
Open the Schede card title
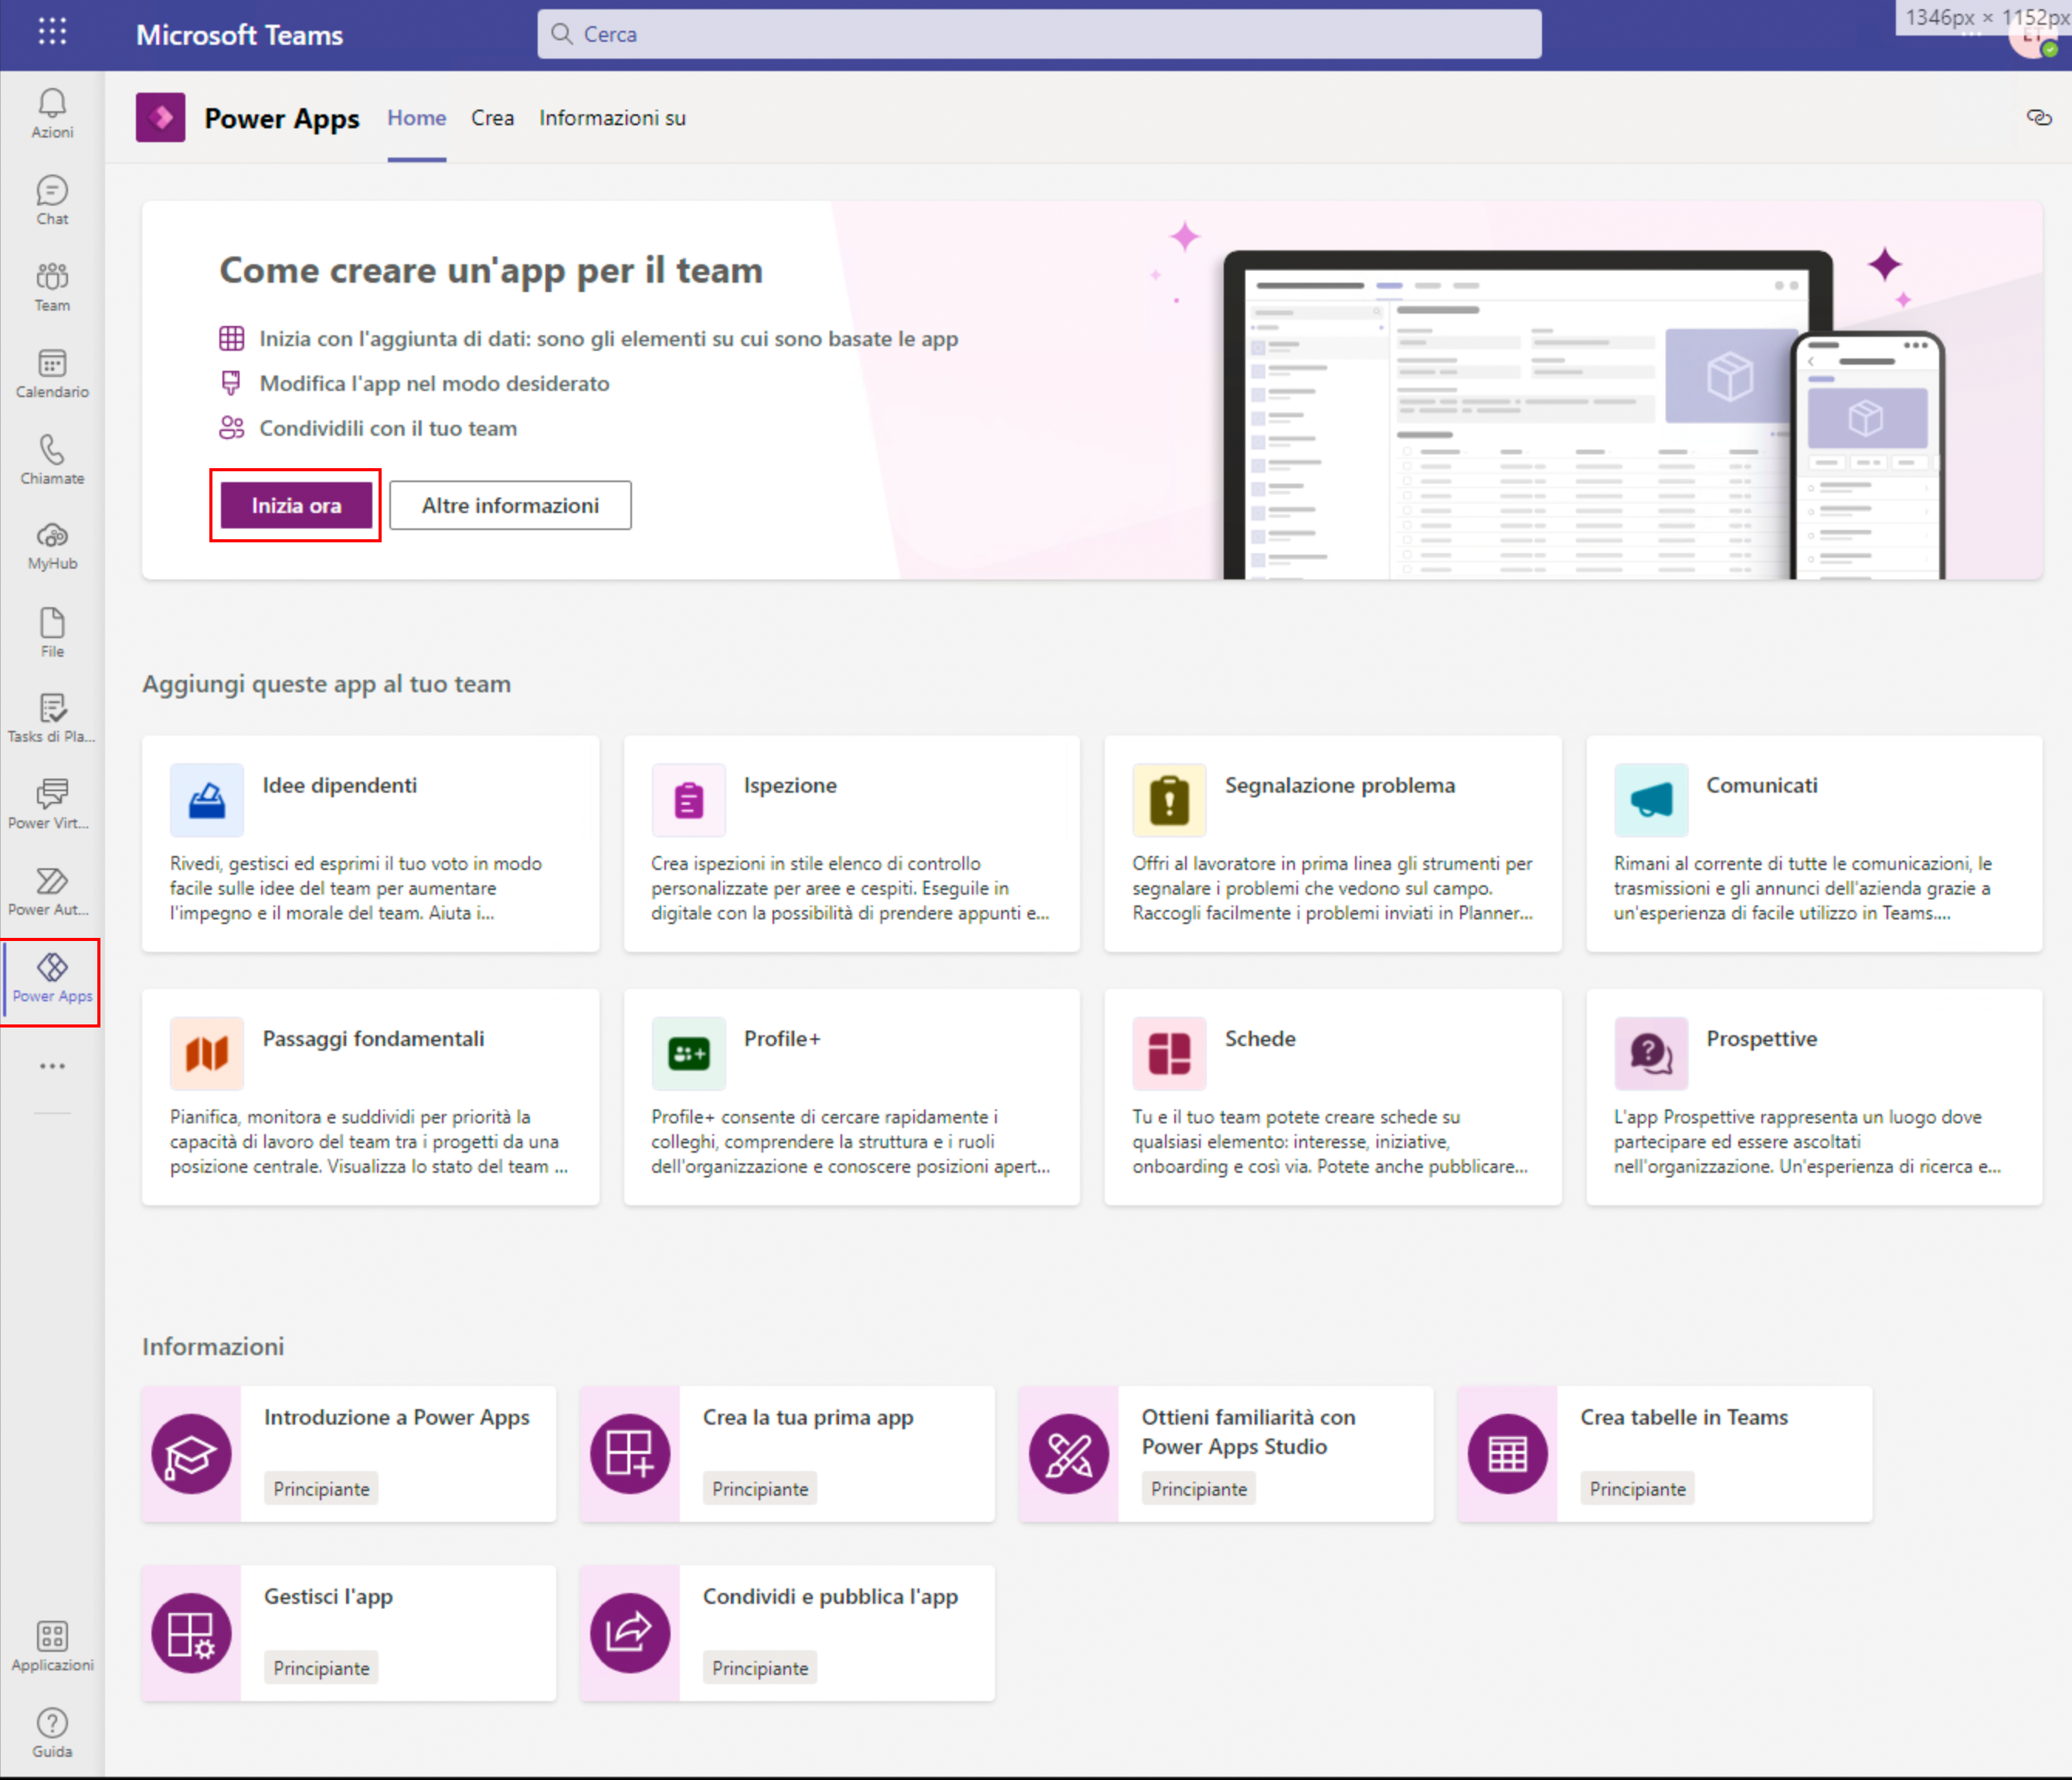1260,1039
